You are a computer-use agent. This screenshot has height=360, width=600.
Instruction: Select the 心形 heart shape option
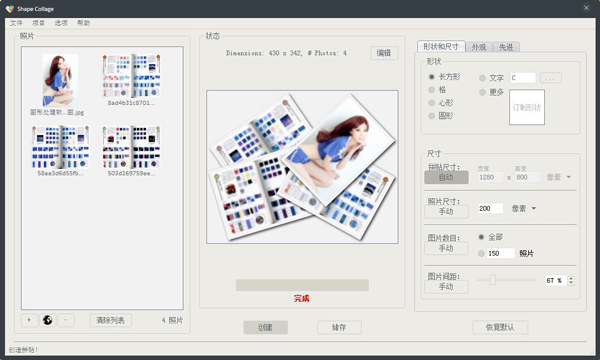432,103
